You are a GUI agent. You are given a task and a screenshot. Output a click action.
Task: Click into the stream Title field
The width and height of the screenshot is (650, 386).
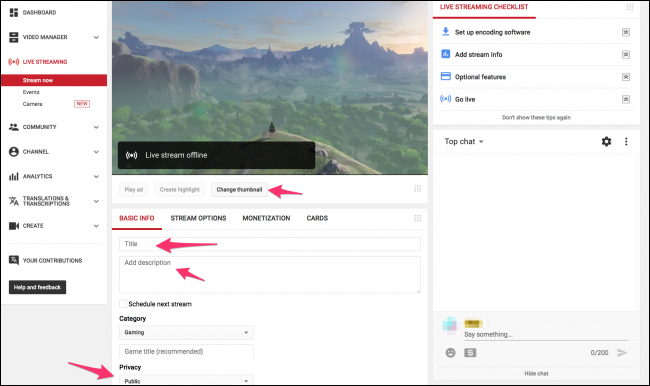[269, 244]
